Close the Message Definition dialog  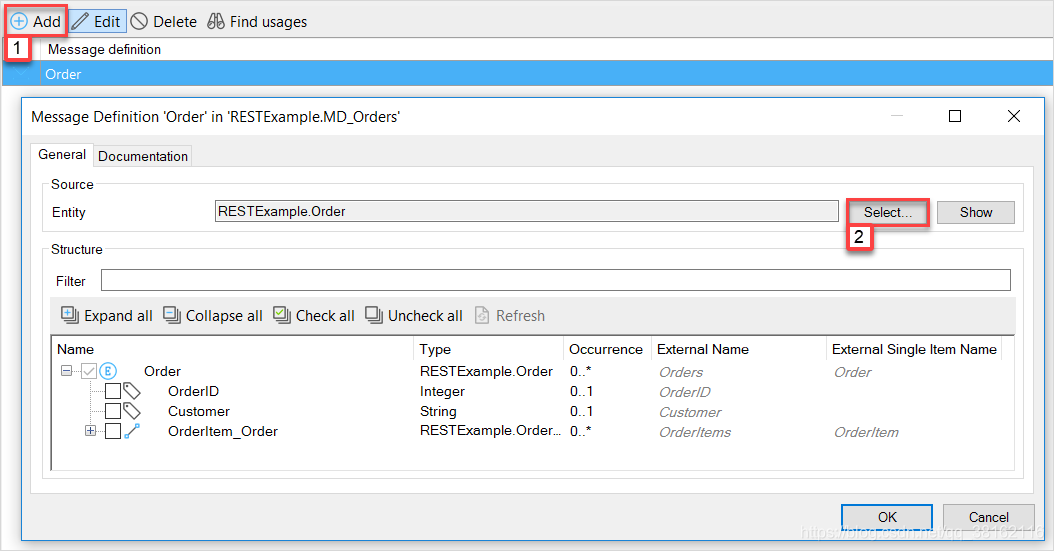pyautogui.click(x=1014, y=116)
